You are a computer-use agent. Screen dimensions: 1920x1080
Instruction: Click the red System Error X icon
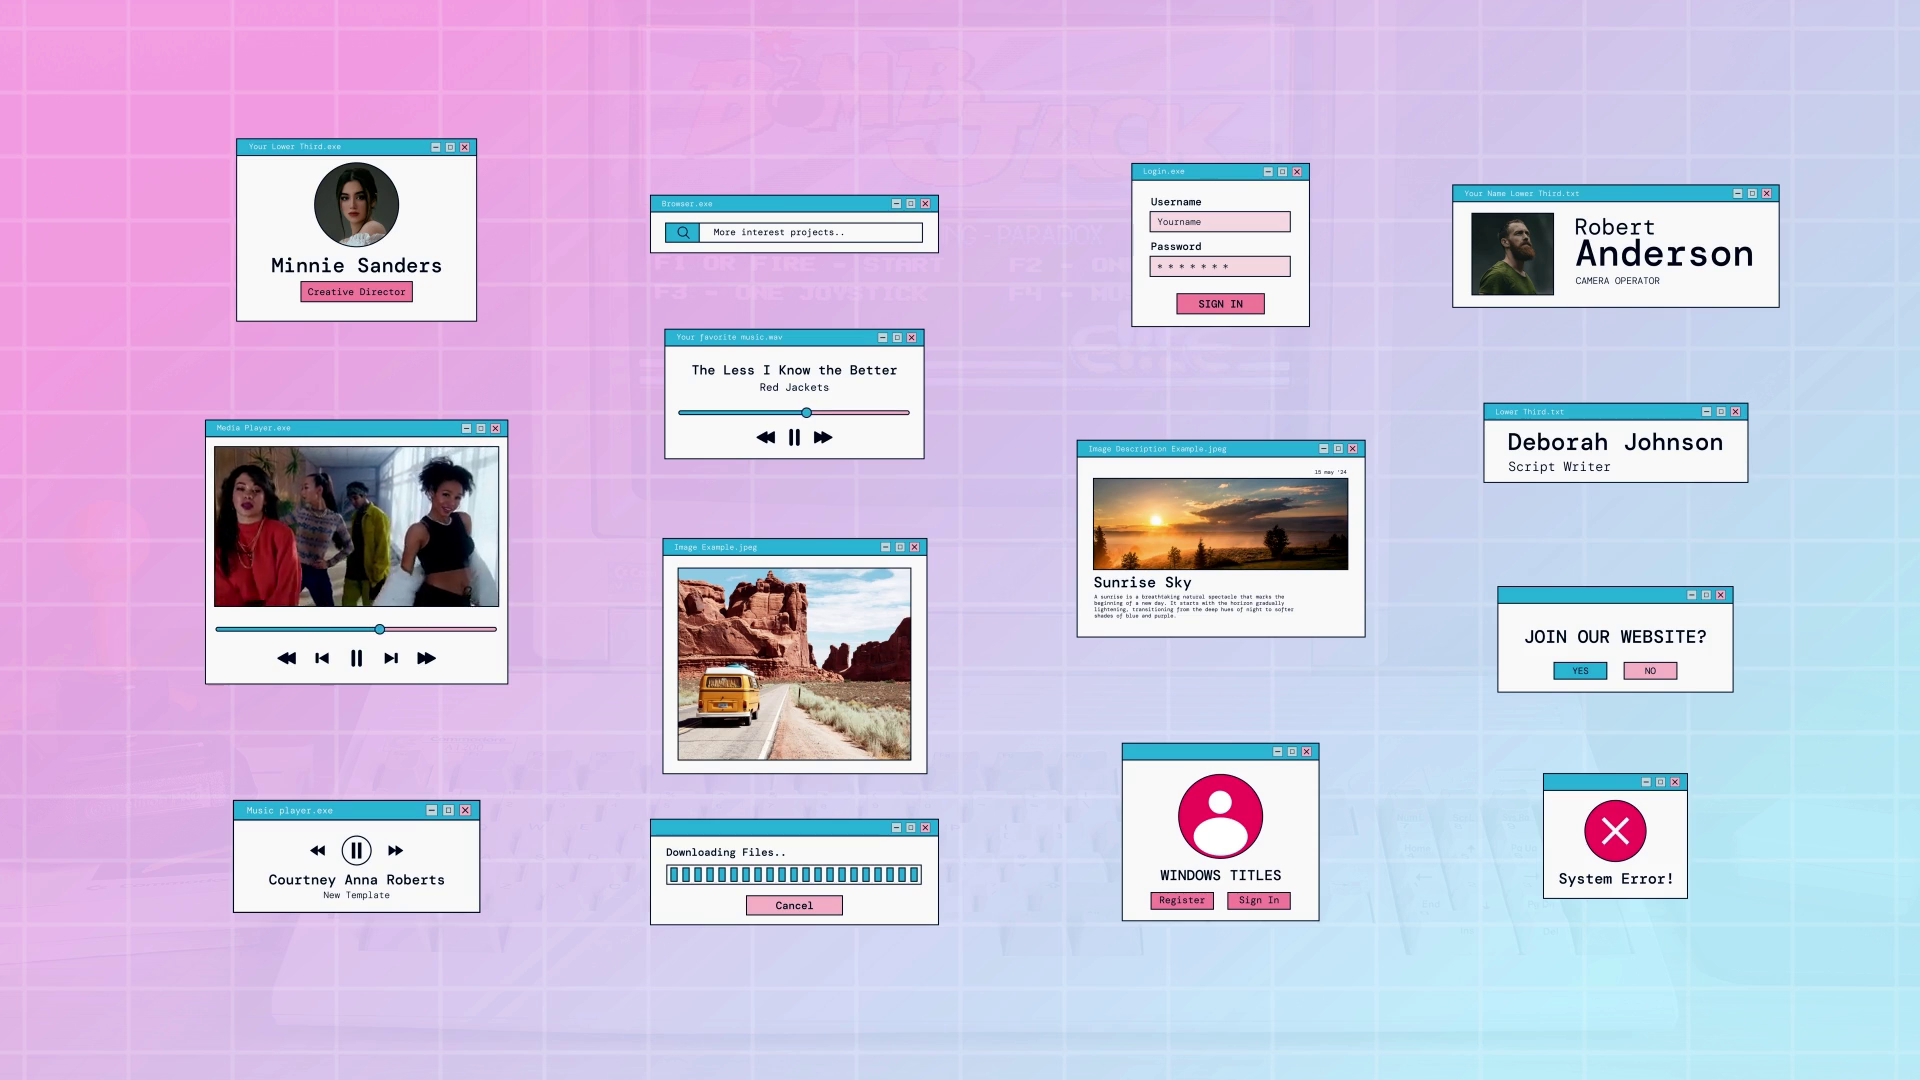click(x=1615, y=830)
